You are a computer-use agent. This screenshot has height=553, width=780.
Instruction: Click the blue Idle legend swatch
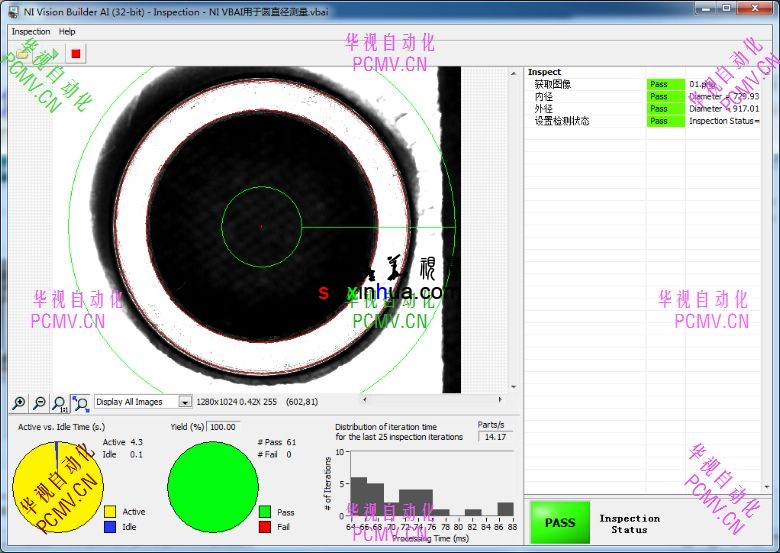pyautogui.click(x=110, y=527)
